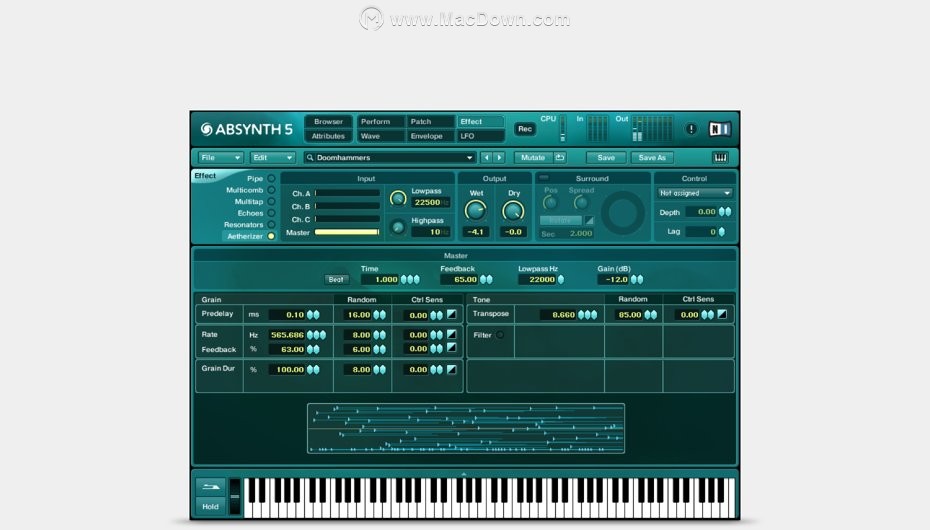930x530 pixels.
Task: Open the File dropdown menu
Action: coord(220,158)
